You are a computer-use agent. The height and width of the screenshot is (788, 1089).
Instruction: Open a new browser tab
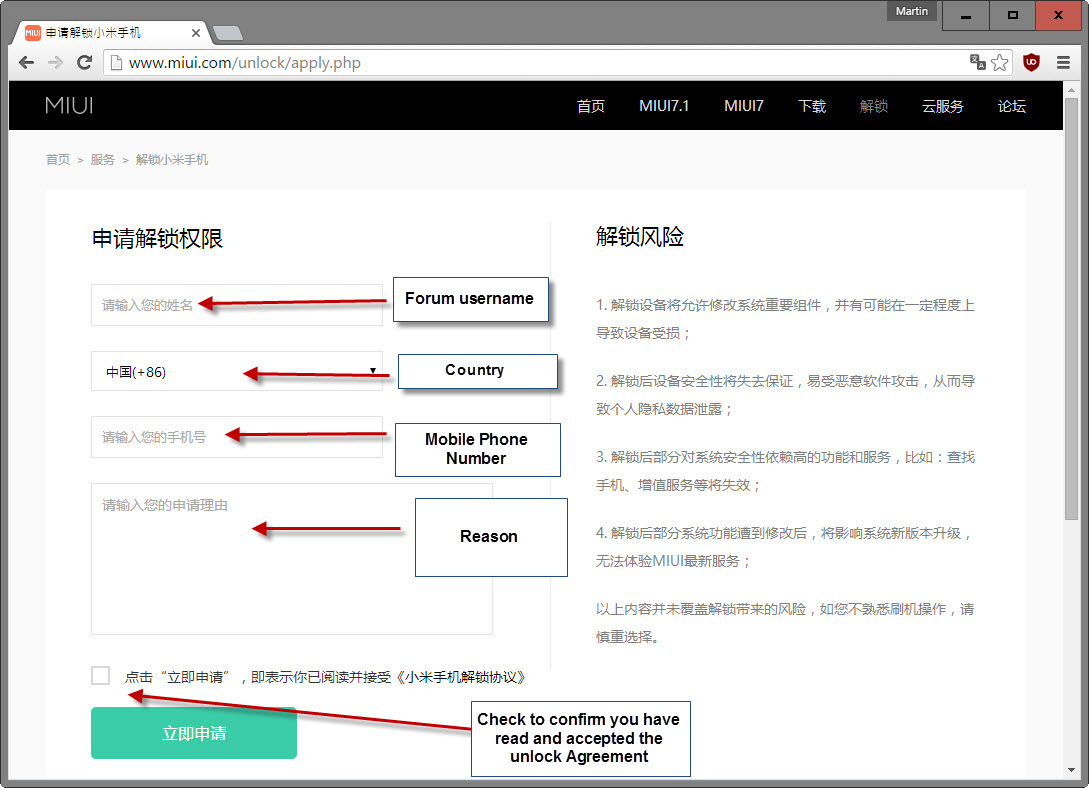[228, 33]
